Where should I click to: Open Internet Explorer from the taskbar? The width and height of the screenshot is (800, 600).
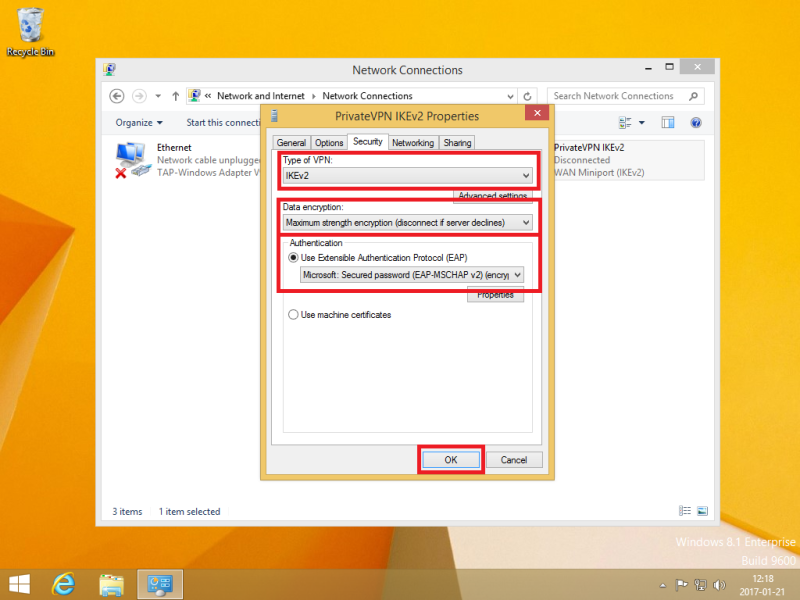(64, 583)
